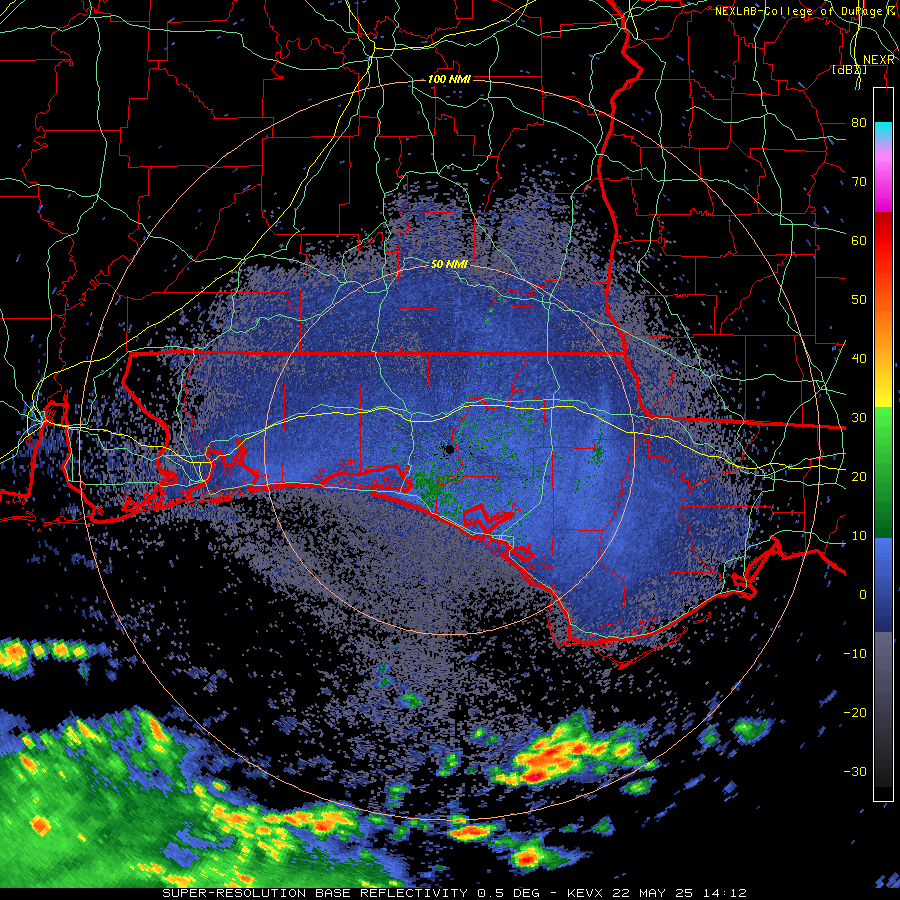Click the [dBZ] unit label

(x=849, y=70)
